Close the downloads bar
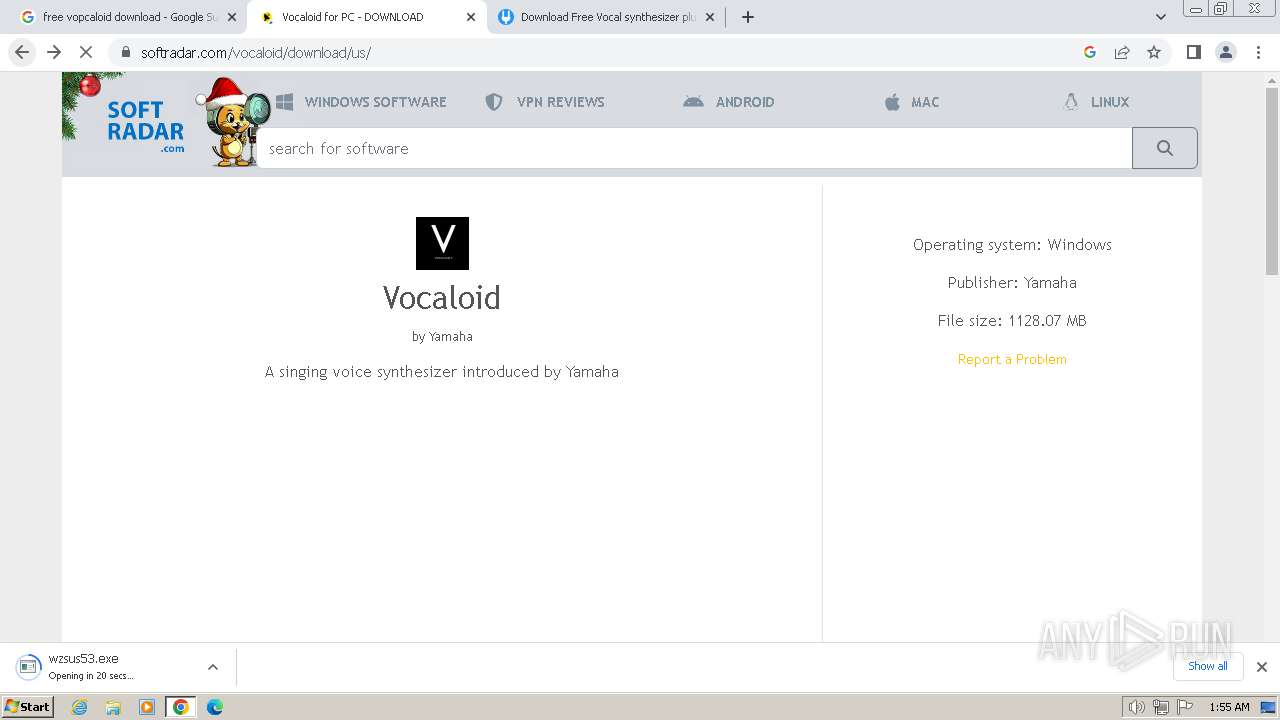This screenshot has height=720, width=1280. 1261,667
